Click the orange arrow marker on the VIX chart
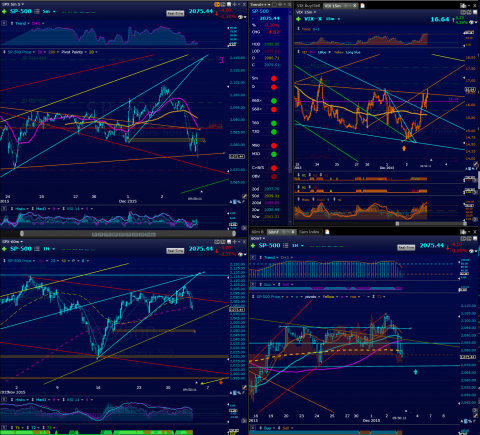Image resolution: width=480 pixels, height=435 pixels. point(404,148)
